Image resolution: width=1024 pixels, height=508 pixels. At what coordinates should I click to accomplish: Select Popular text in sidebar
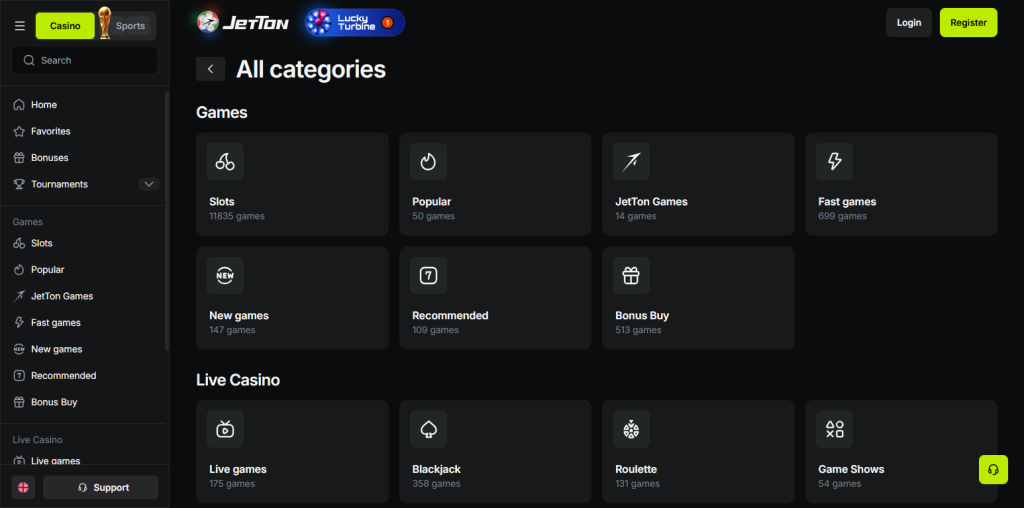click(48, 270)
